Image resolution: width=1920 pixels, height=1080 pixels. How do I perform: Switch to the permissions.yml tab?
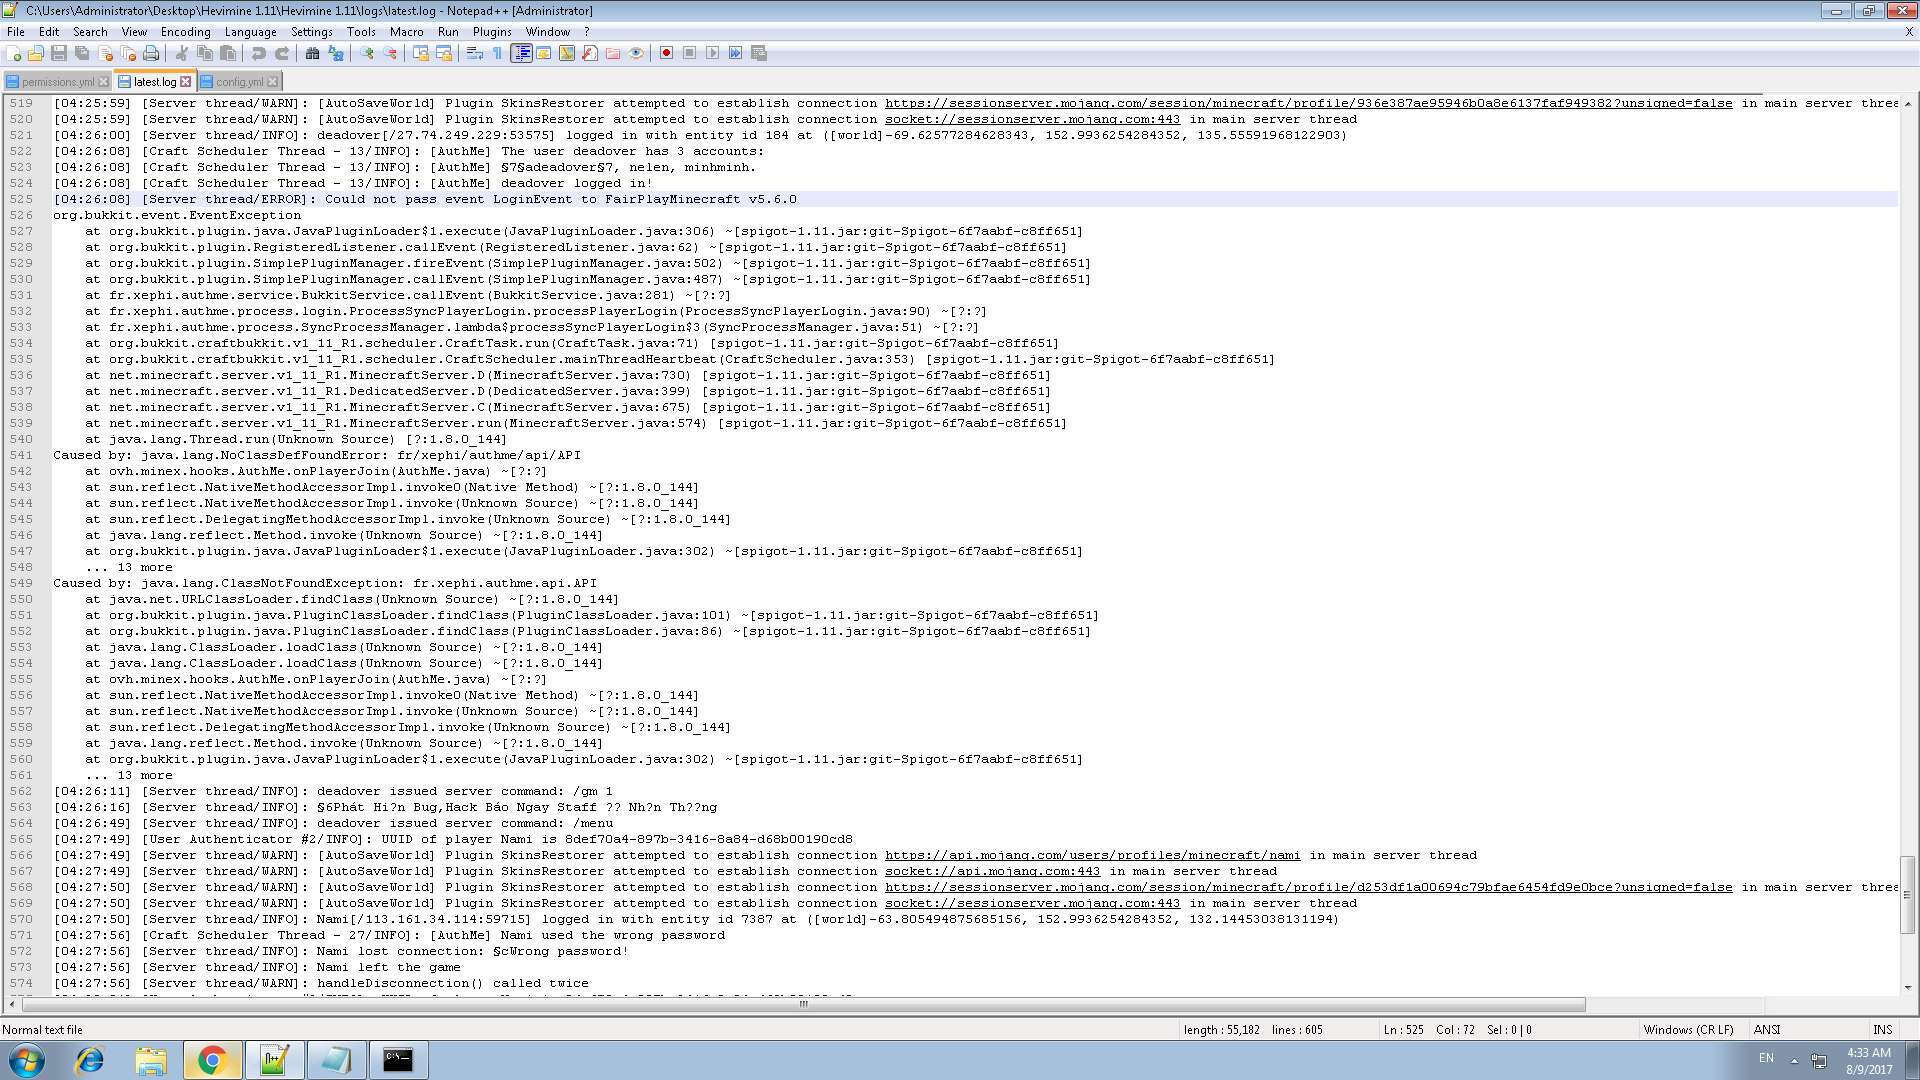[57, 82]
